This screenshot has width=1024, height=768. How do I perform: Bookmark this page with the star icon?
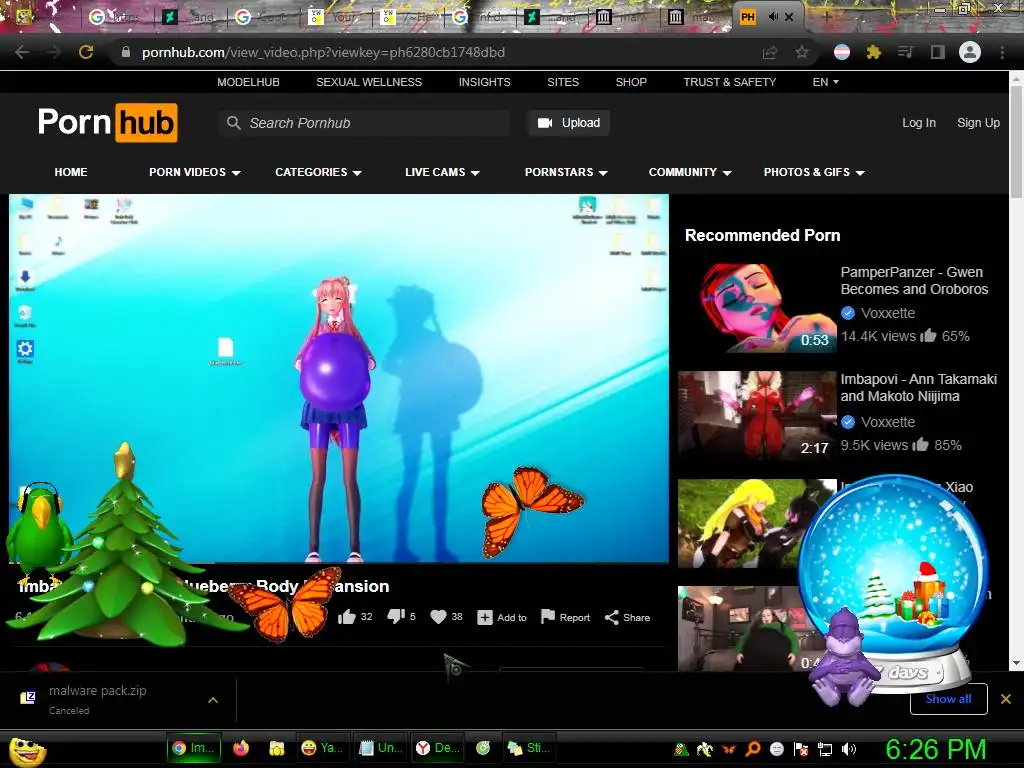pos(801,52)
